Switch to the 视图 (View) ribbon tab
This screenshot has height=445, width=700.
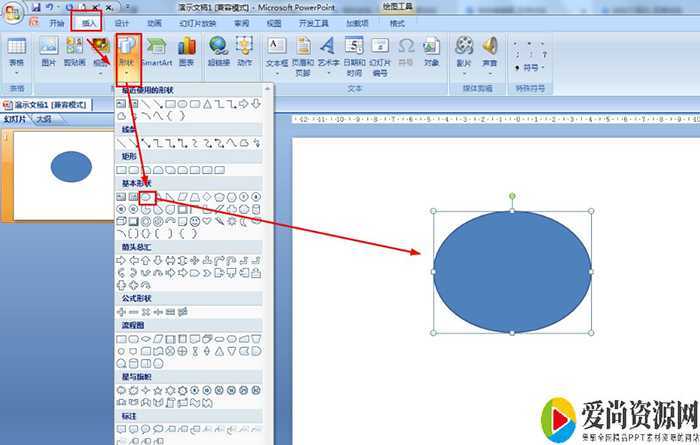pos(274,23)
